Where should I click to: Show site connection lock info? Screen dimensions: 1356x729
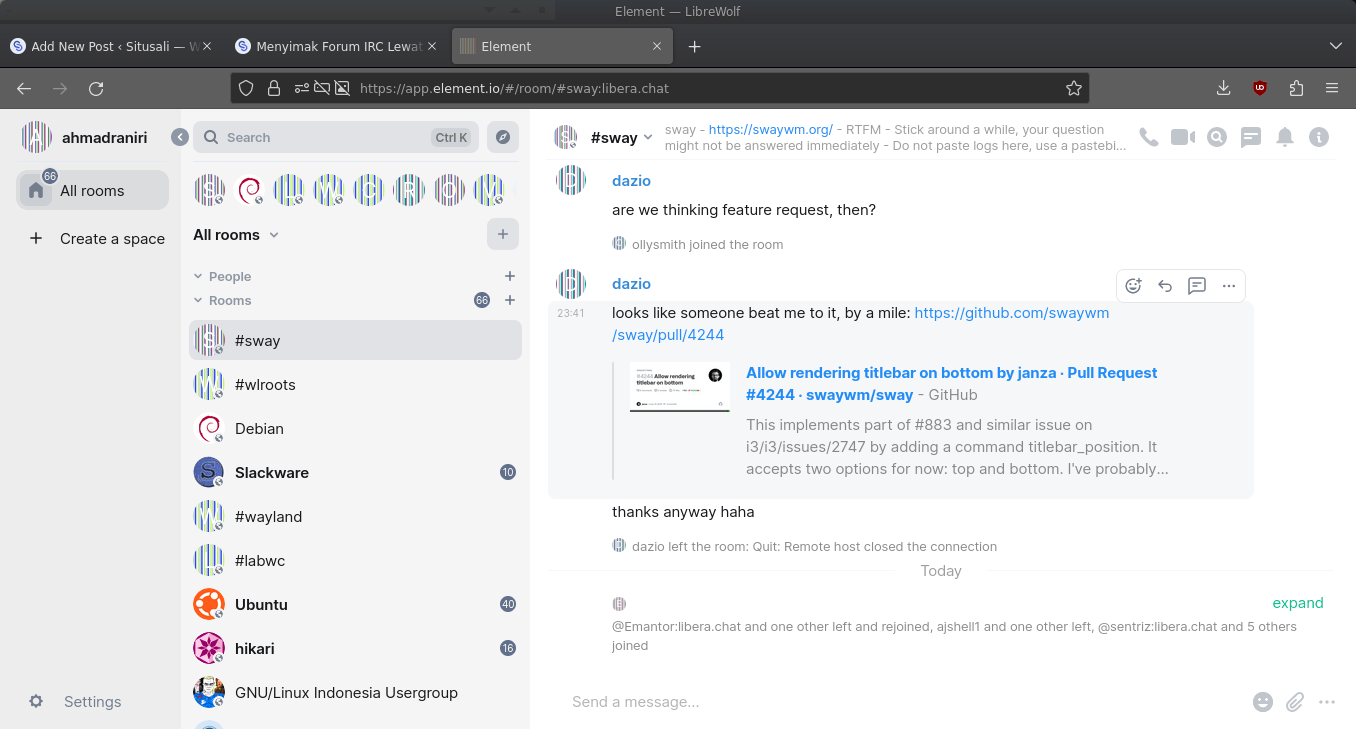[273, 88]
